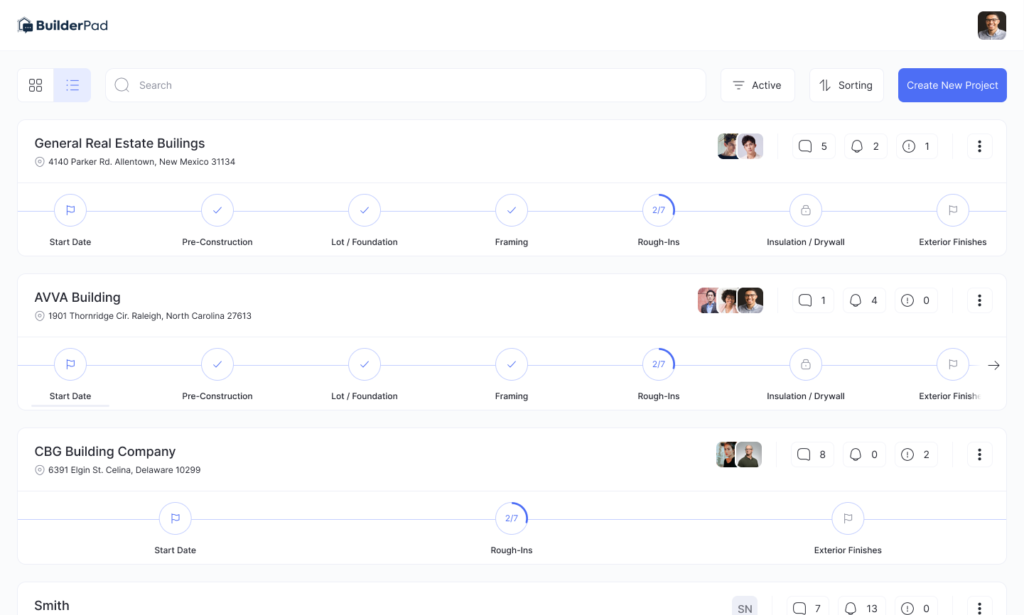Select General Real Estate Lot / Foundation checkmark
Screen dimensions: 1024x615
pyautogui.click(x=364, y=210)
